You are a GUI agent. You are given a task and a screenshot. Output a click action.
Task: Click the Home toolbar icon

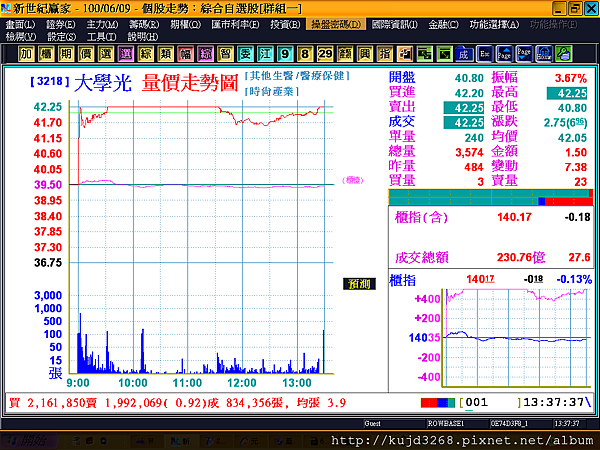(544, 54)
